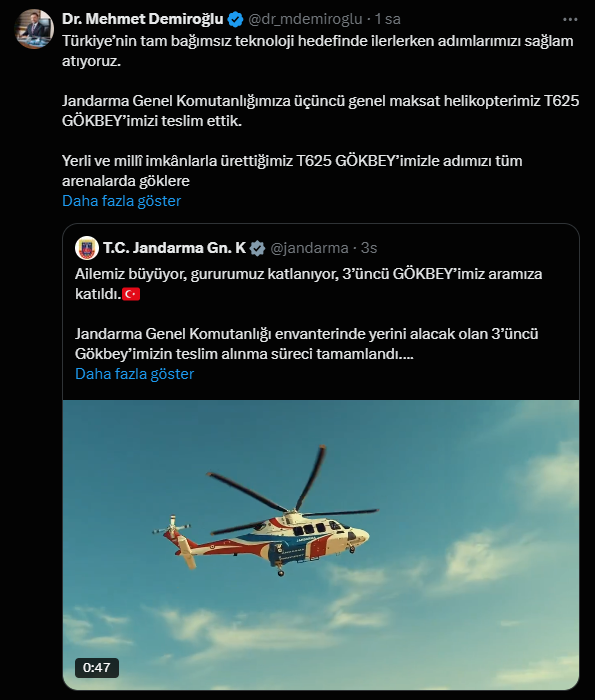The image size is (595, 700).
Task: Click main tweet text about T625 GÖKBEY delivery
Action: [x=320, y=111]
